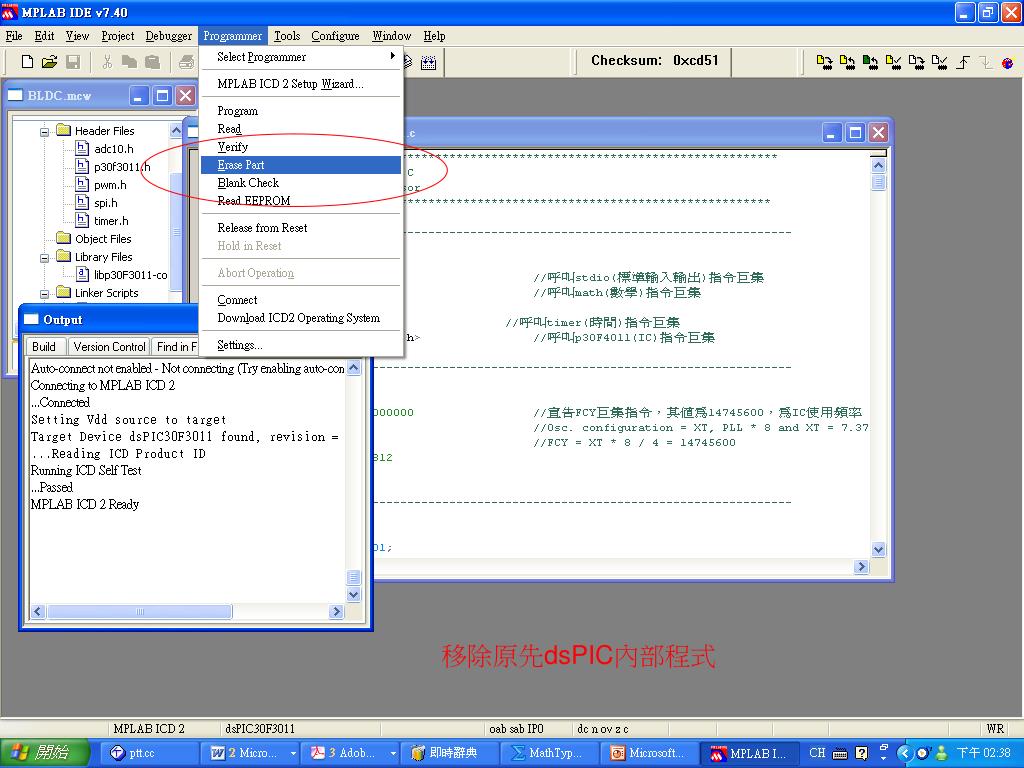Click the Program target device icon
The image size is (1024, 768).
point(824,62)
